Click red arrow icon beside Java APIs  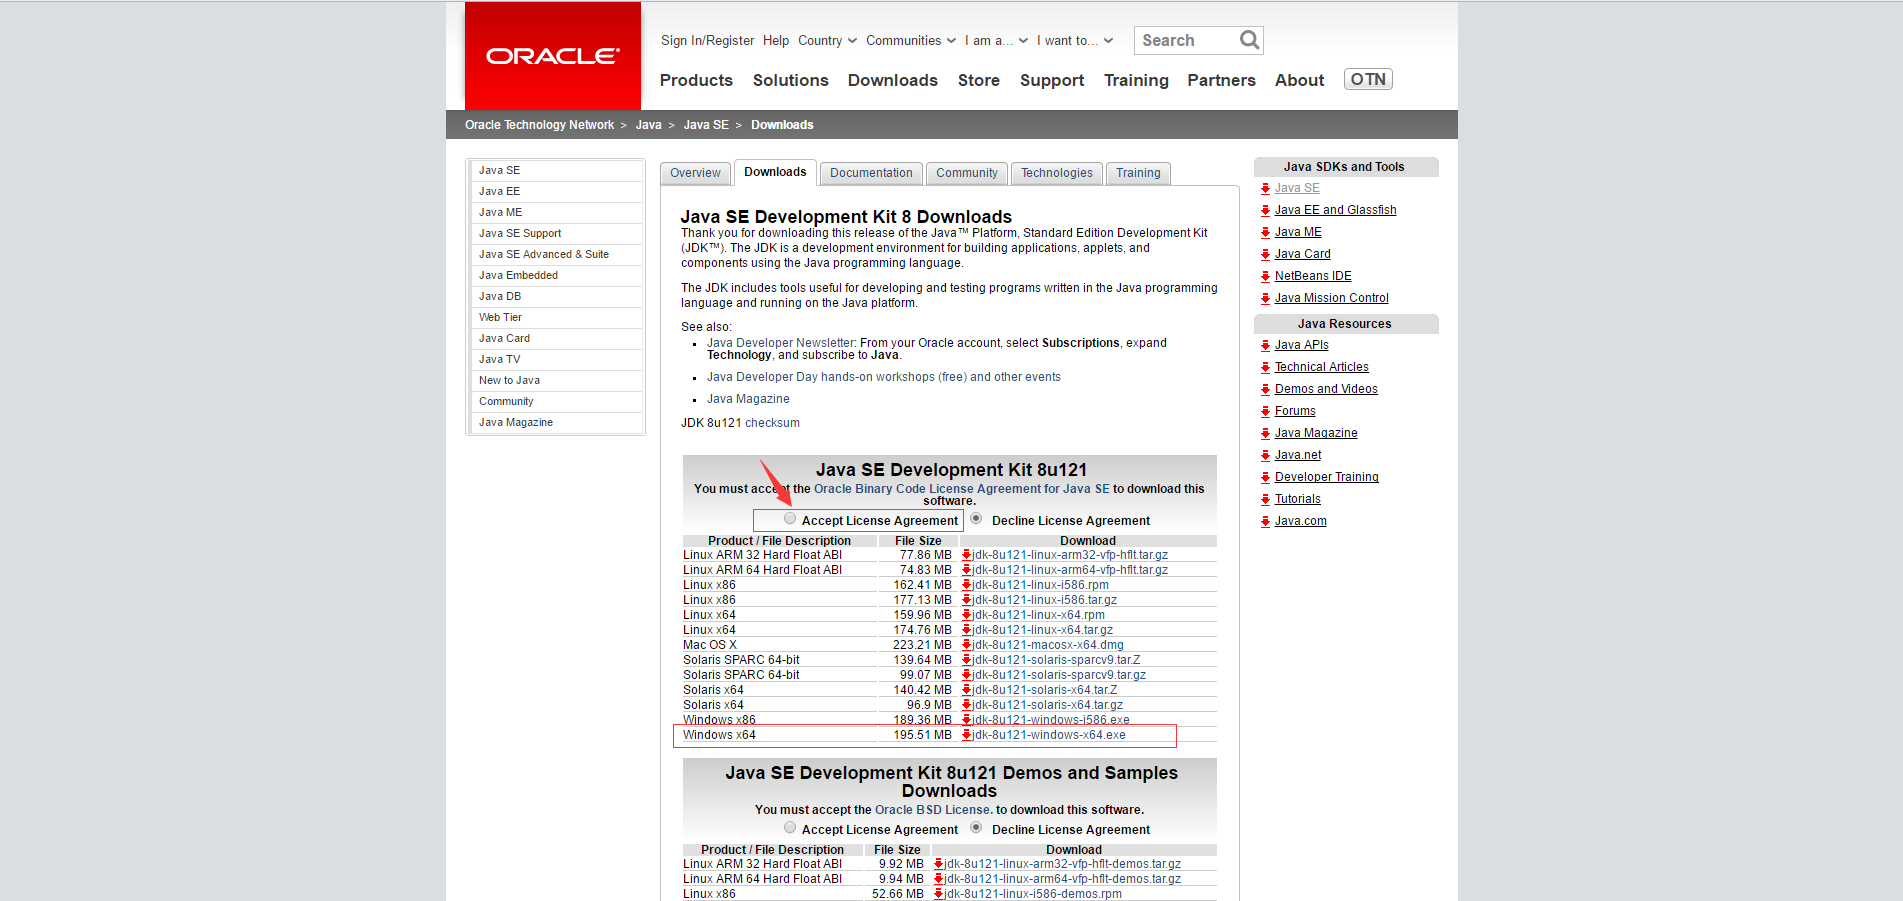click(x=1266, y=345)
